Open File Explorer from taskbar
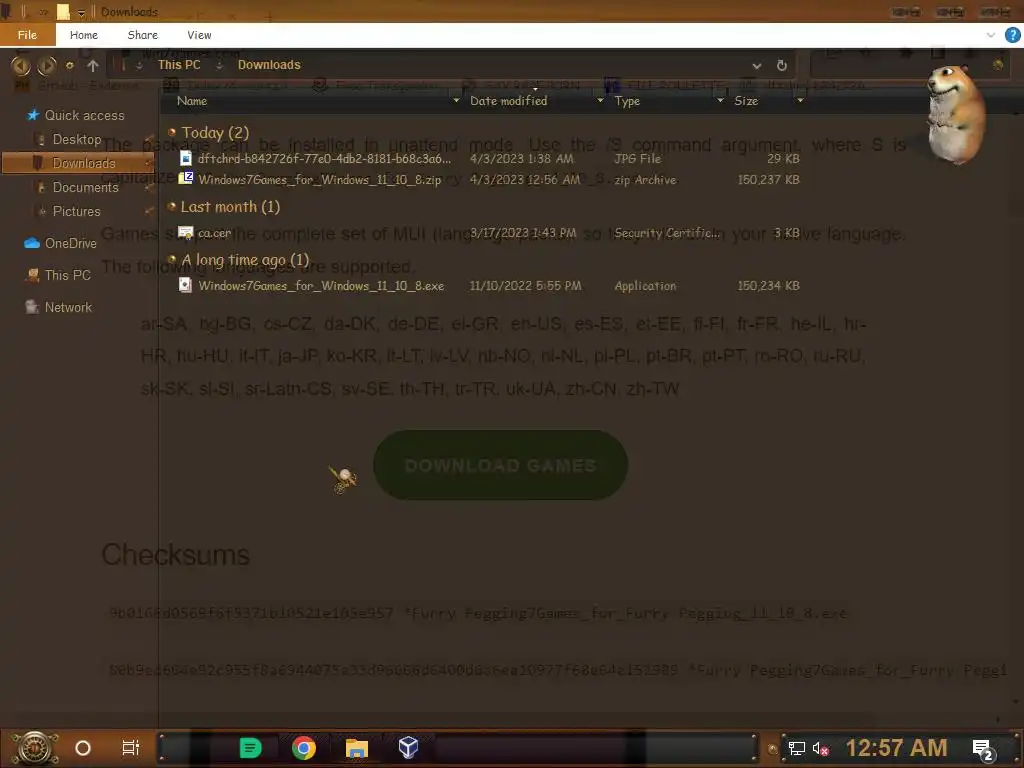1024x768 pixels. (357, 748)
